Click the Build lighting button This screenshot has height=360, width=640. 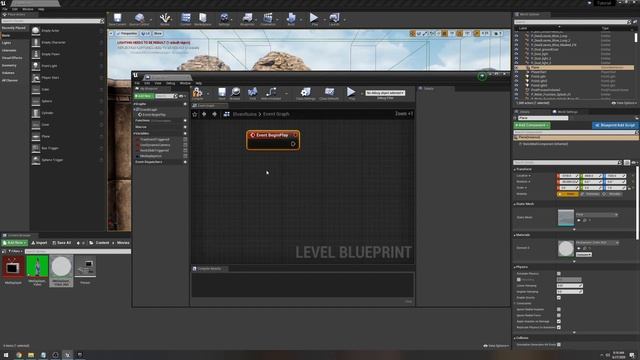(x=291, y=19)
